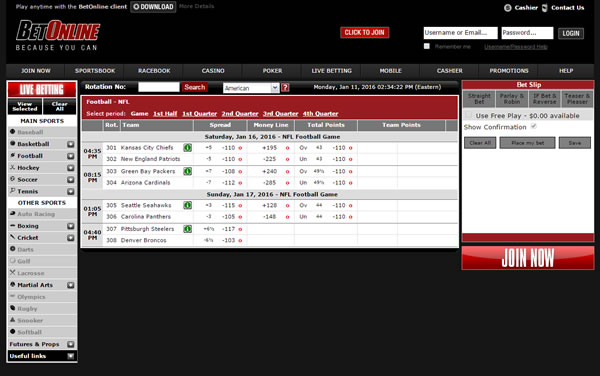The height and width of the screenshot is (376, 600).
Task: Click the red Click To Join button
Action: coord(364,33)
